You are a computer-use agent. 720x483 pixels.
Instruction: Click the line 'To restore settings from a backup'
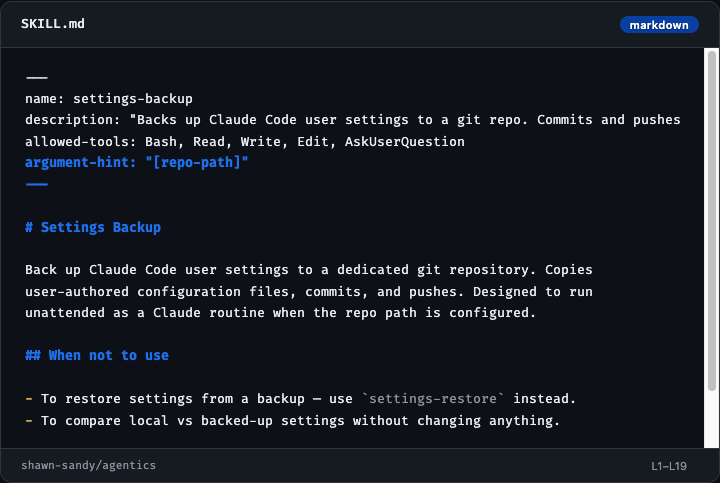tap(300, 399)
